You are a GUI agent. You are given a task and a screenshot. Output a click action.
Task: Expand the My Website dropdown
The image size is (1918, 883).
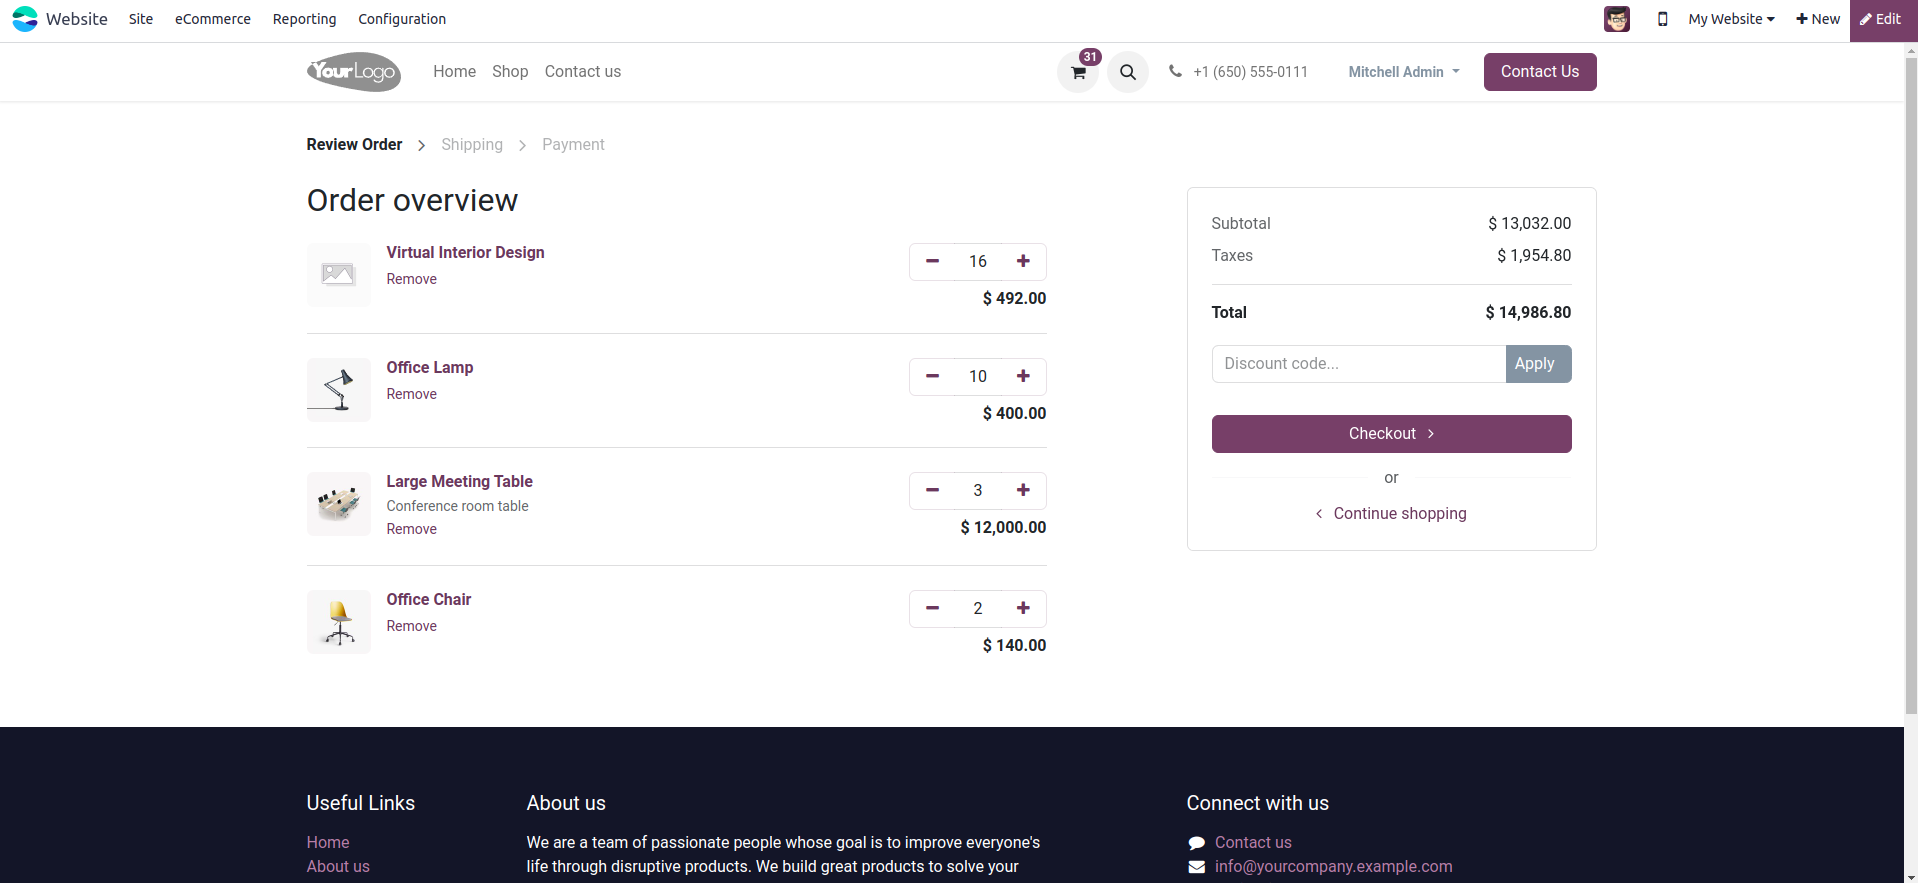pos(1731,19)
